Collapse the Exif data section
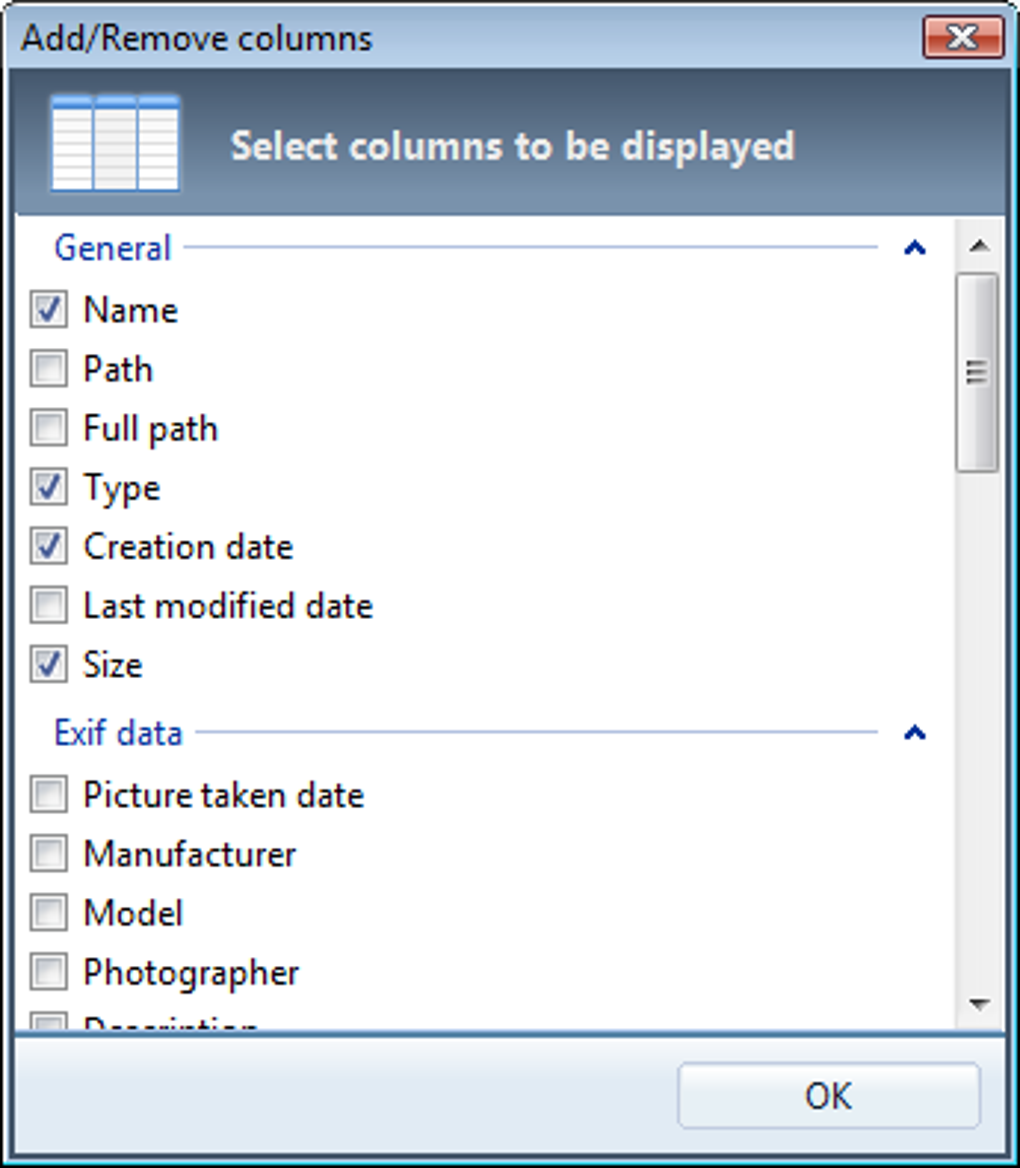Screen dimensions: 1020x1168 tap(915, 733)
